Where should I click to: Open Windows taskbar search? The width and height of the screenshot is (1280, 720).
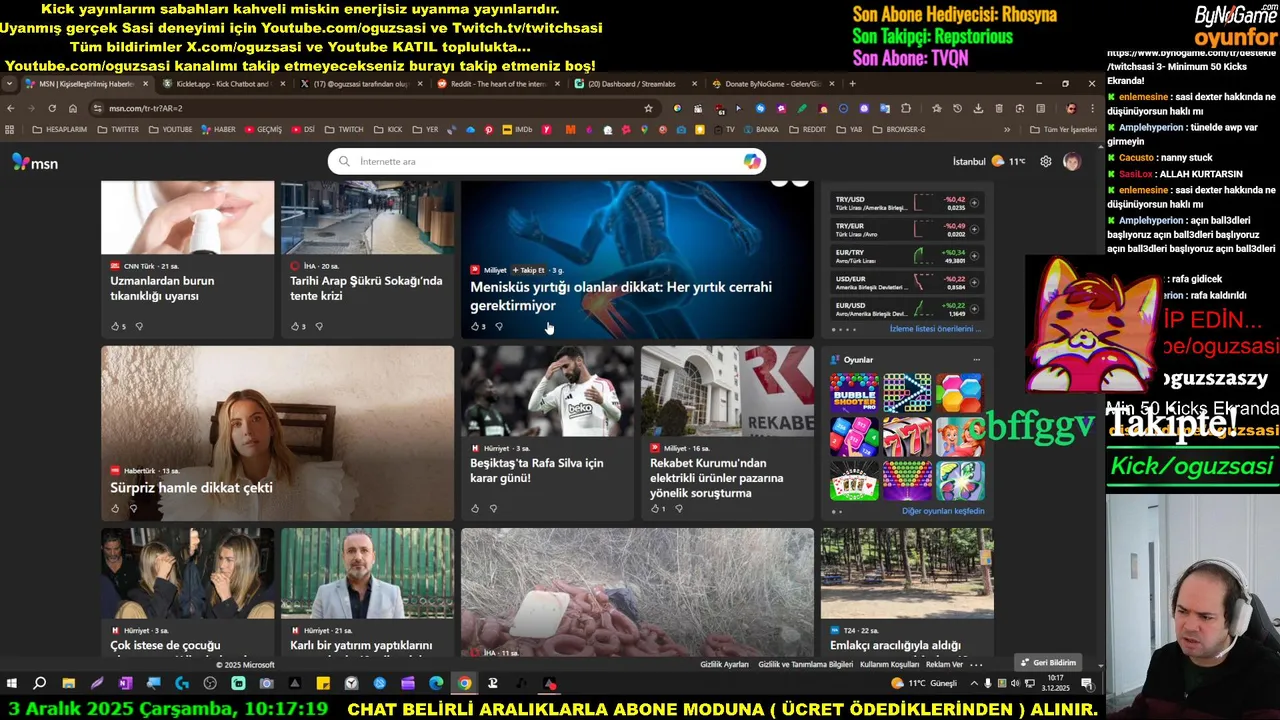coord(40,683)
